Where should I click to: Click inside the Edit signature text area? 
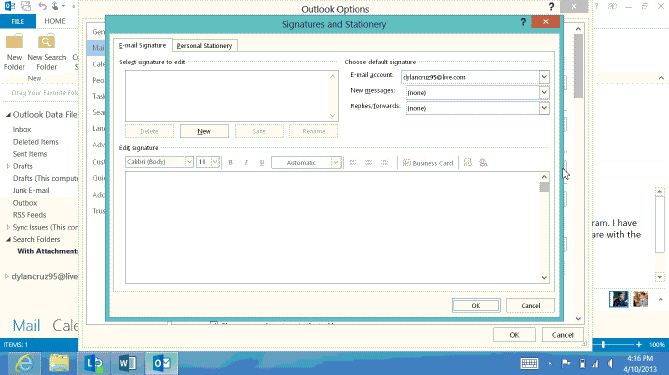point(333,227)
